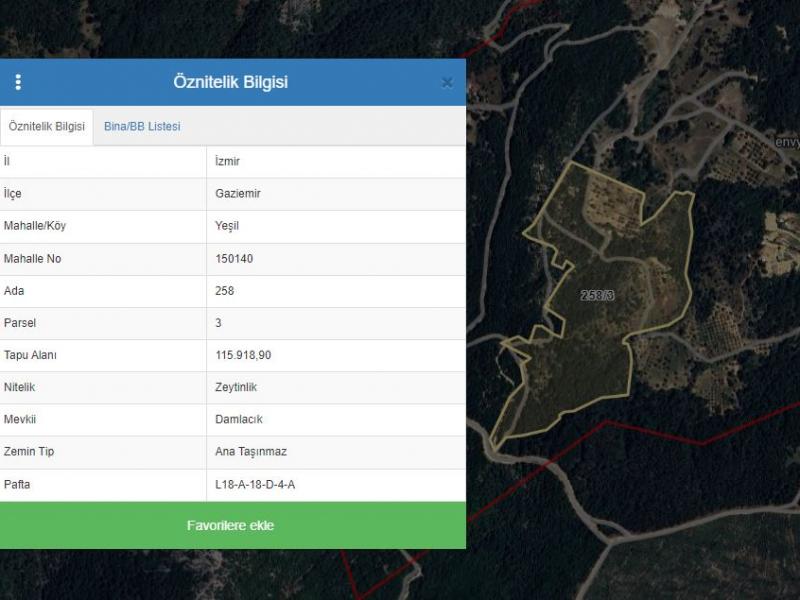
Task: Close the Öznitelik Bilgisi panel
Action: click(x=447, y=83)
